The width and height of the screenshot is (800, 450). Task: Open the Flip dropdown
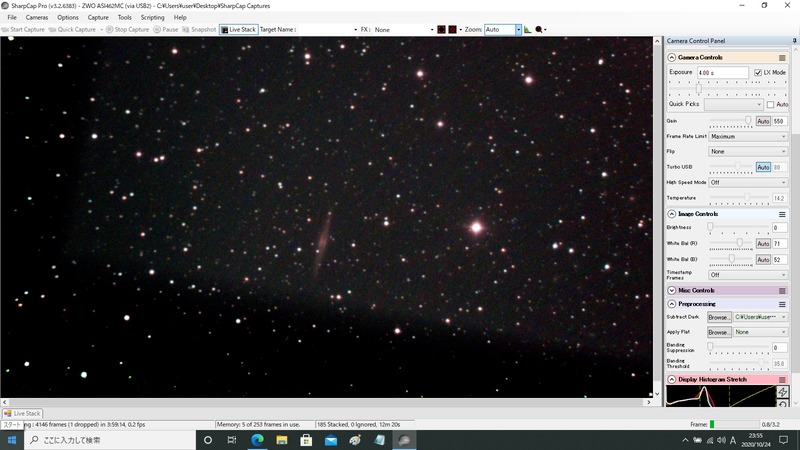click(748, 152)
